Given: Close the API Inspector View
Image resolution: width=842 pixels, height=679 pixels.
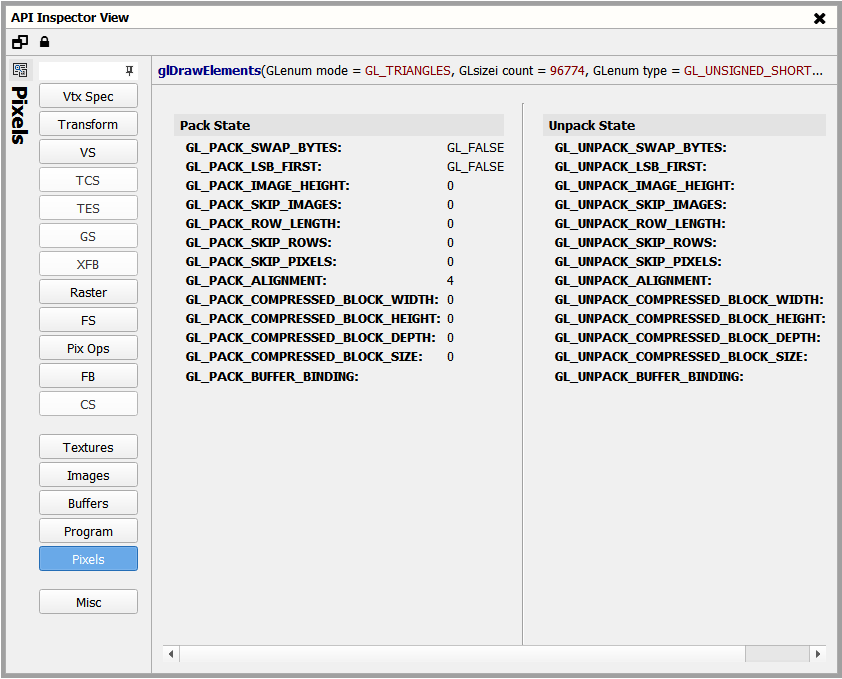Looking at the screenshot, I should click(x=819, y=18).
